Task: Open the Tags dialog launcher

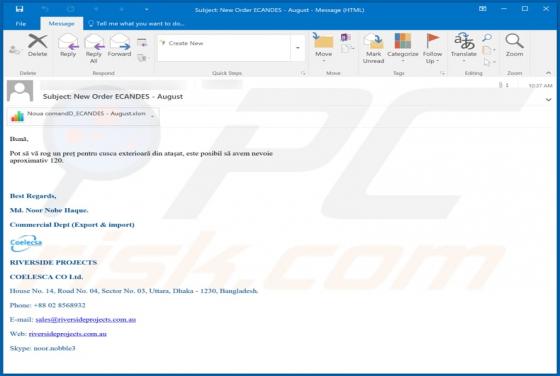Action: (x=443, y=73)
